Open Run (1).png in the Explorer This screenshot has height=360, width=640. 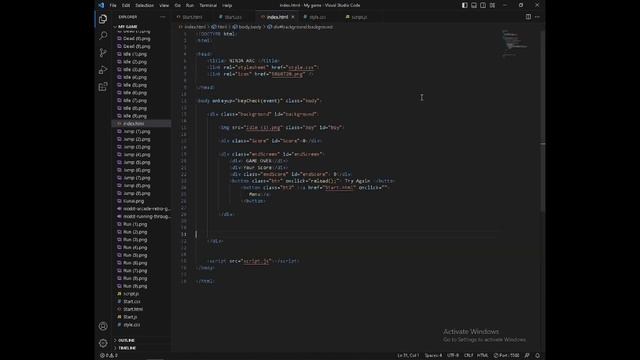tap(141, 224)
